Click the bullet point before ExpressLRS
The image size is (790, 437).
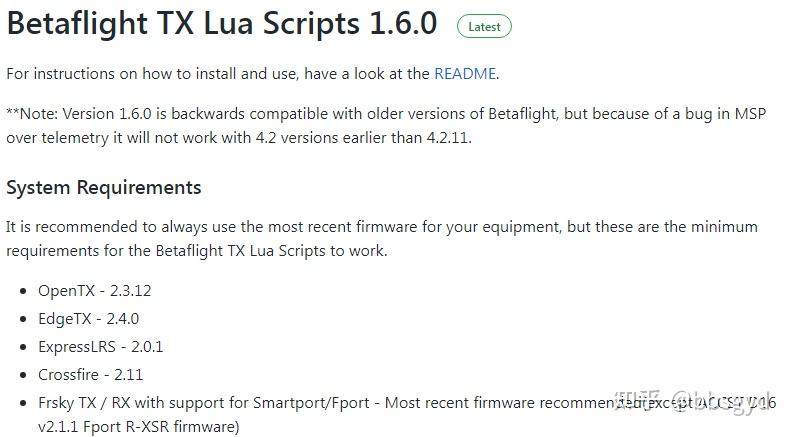[24, 347]
